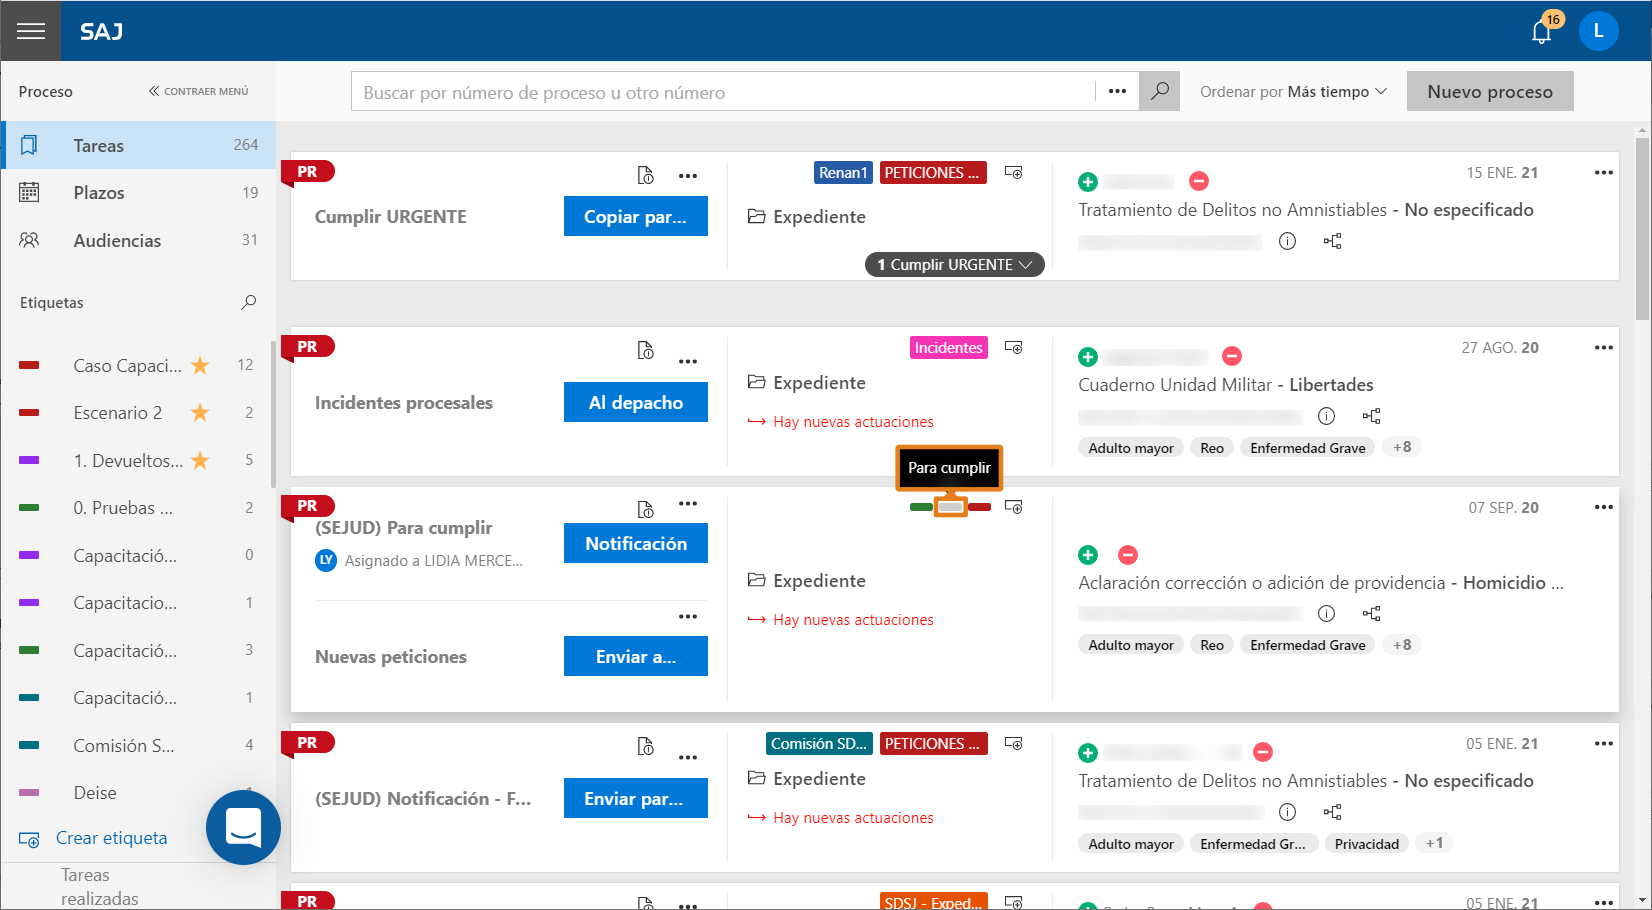Expand the 1 Cumplir URGENTE pill dropdown
This screenshot has height=910, width=1652.
(x=954, y=264)
